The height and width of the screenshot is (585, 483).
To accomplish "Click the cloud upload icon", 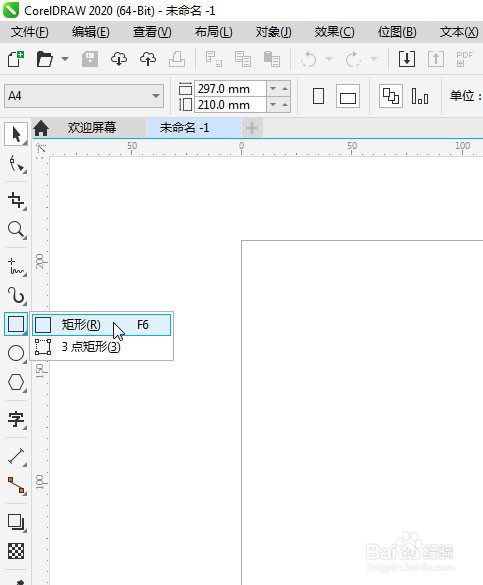I will pos(148,59).
